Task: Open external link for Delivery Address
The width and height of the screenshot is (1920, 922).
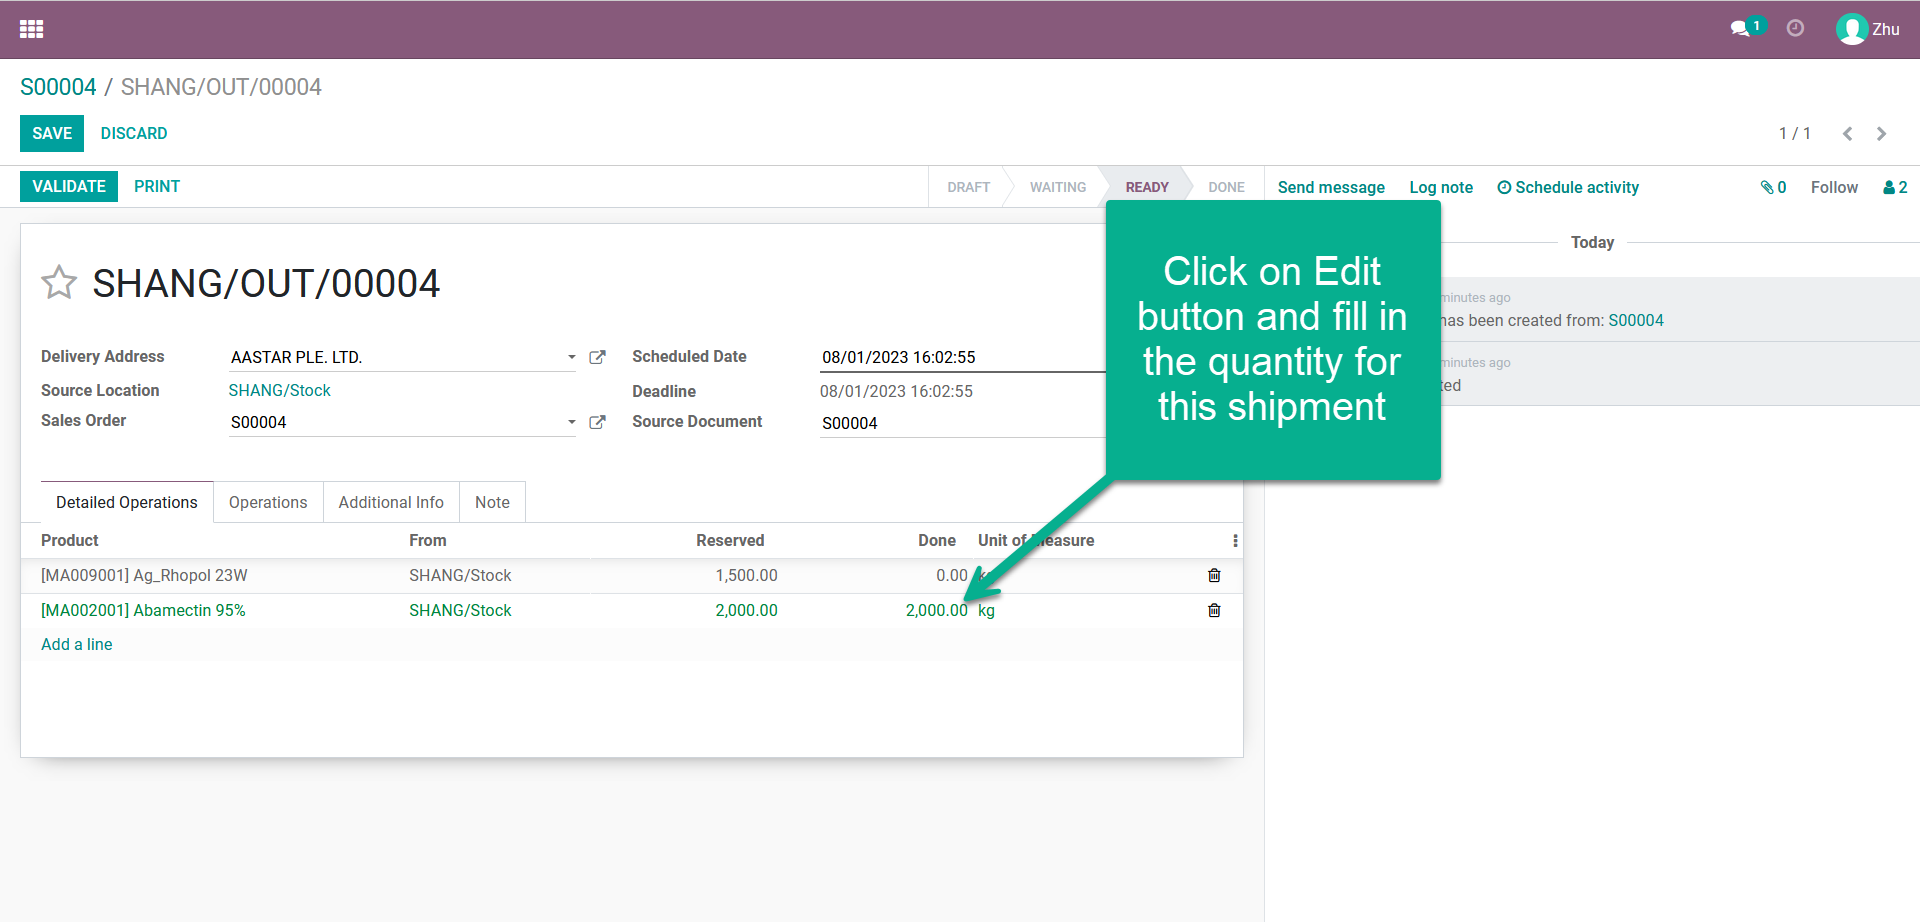Action: click(597, 357)
